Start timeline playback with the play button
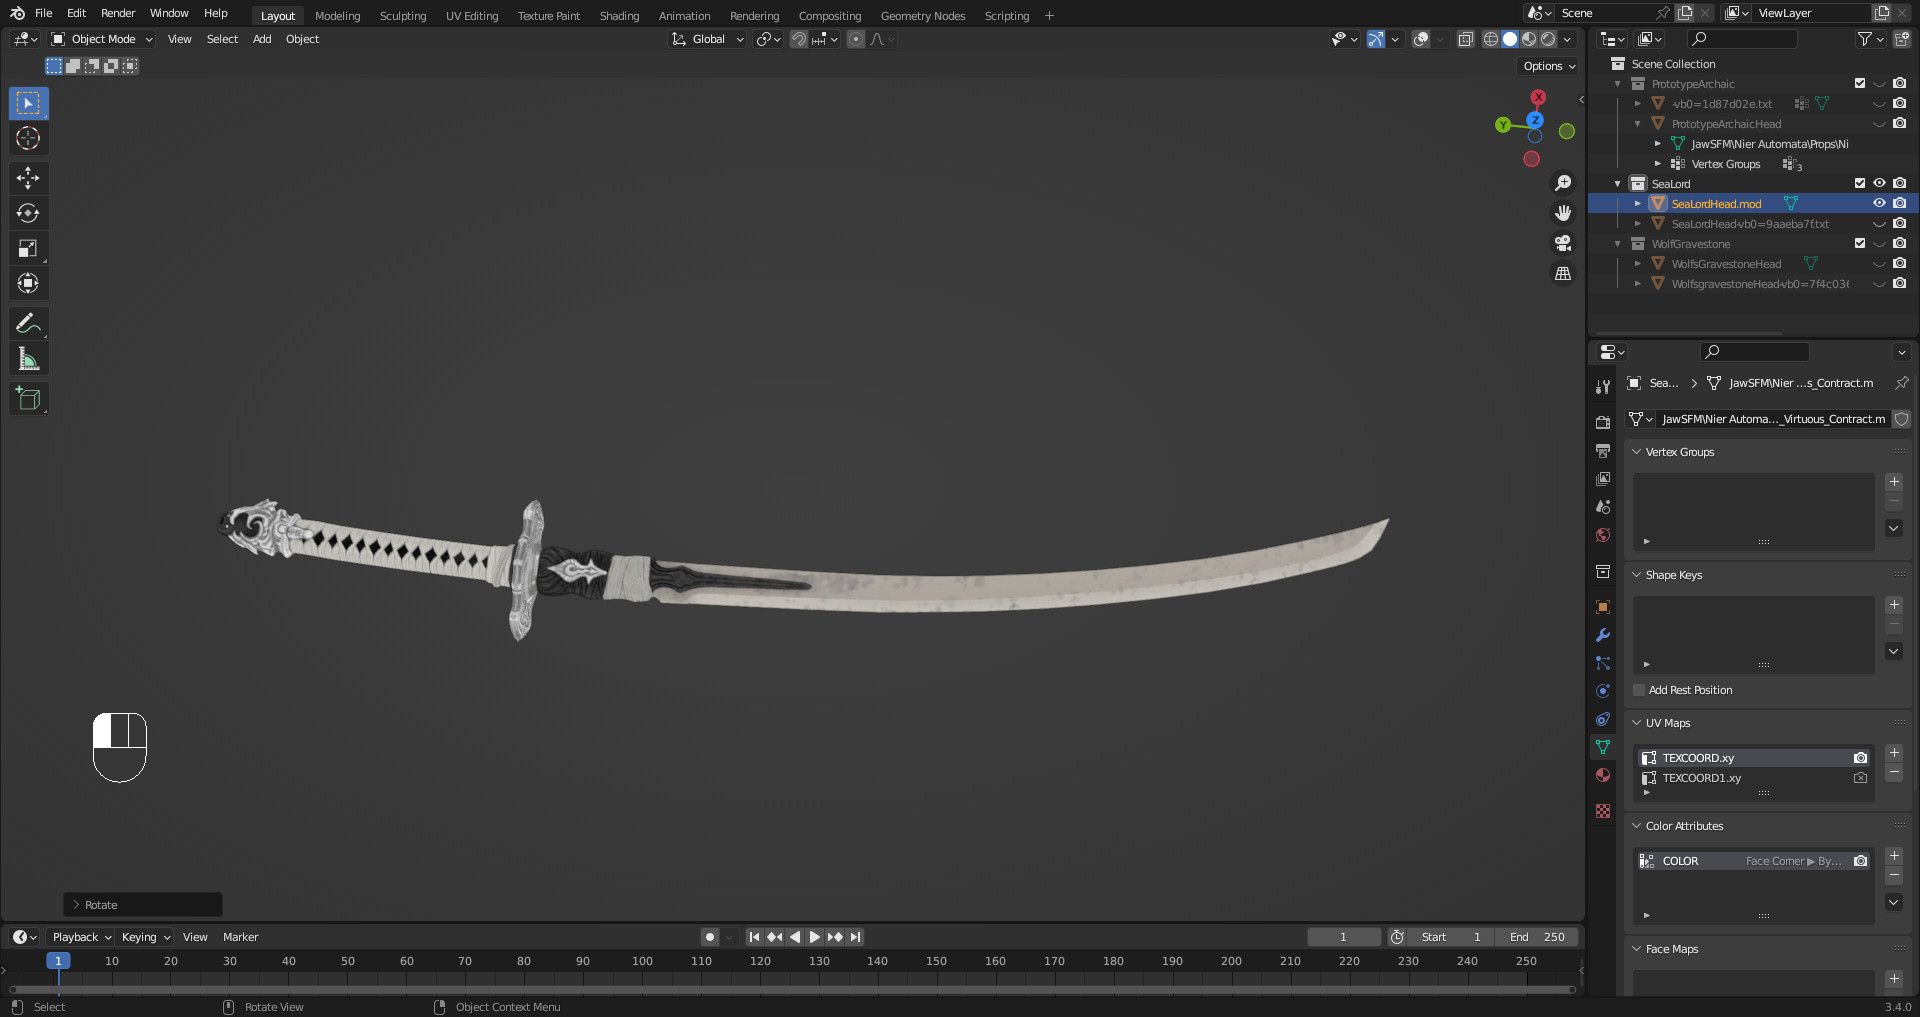Screen dimensions: 1920x1017 (x=814, y=937)
